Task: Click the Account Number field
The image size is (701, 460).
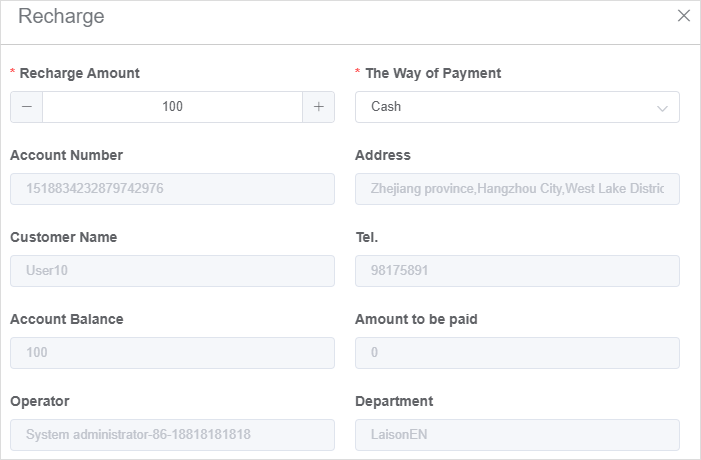Action: pyautogui.click(x=173, y=189)
